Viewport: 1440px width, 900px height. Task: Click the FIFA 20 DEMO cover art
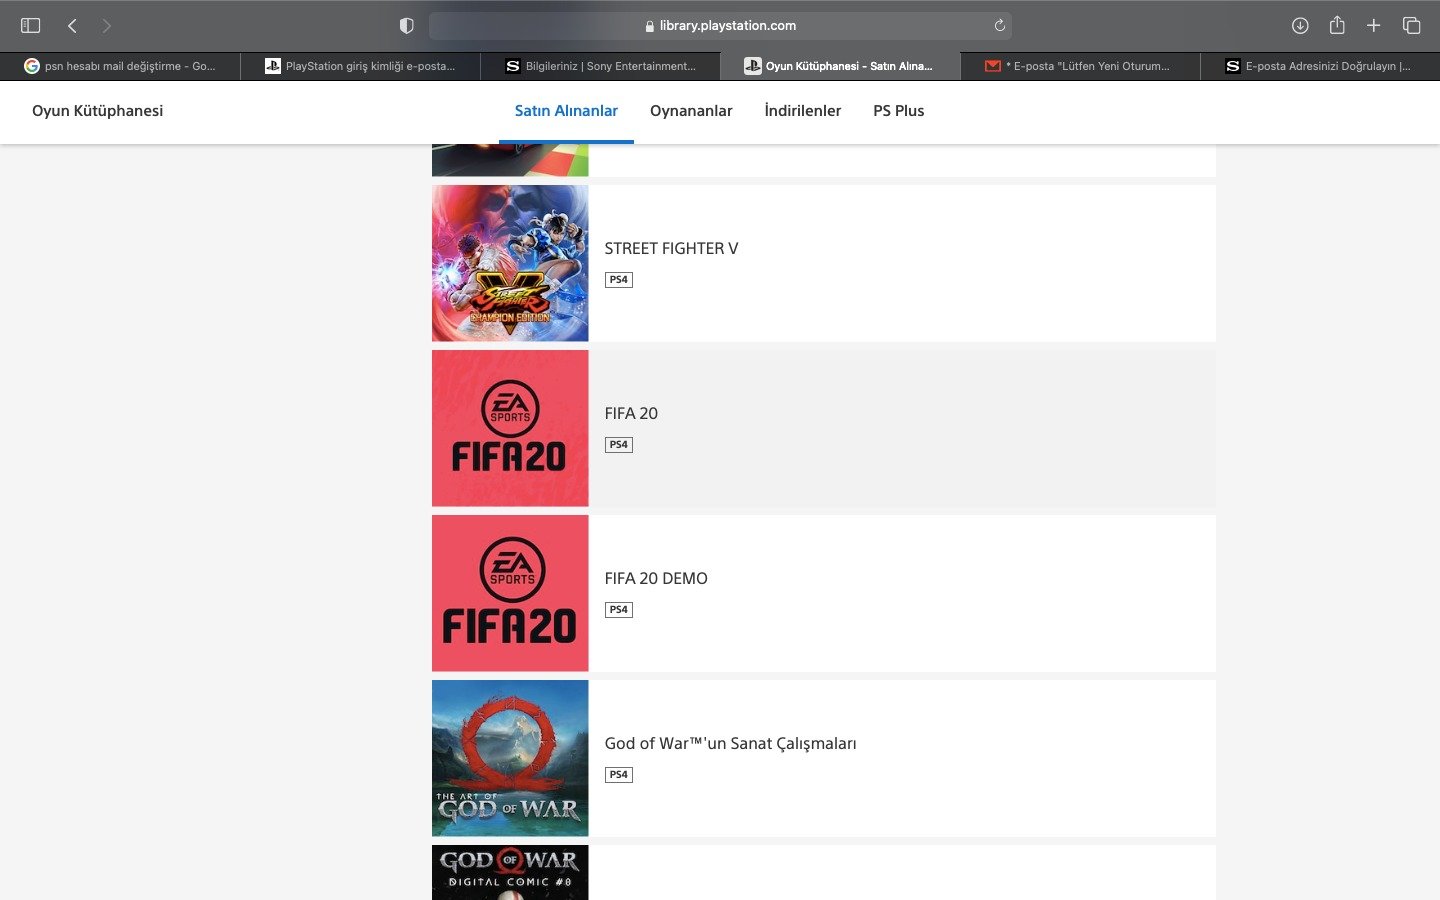[x=510, y=593]
